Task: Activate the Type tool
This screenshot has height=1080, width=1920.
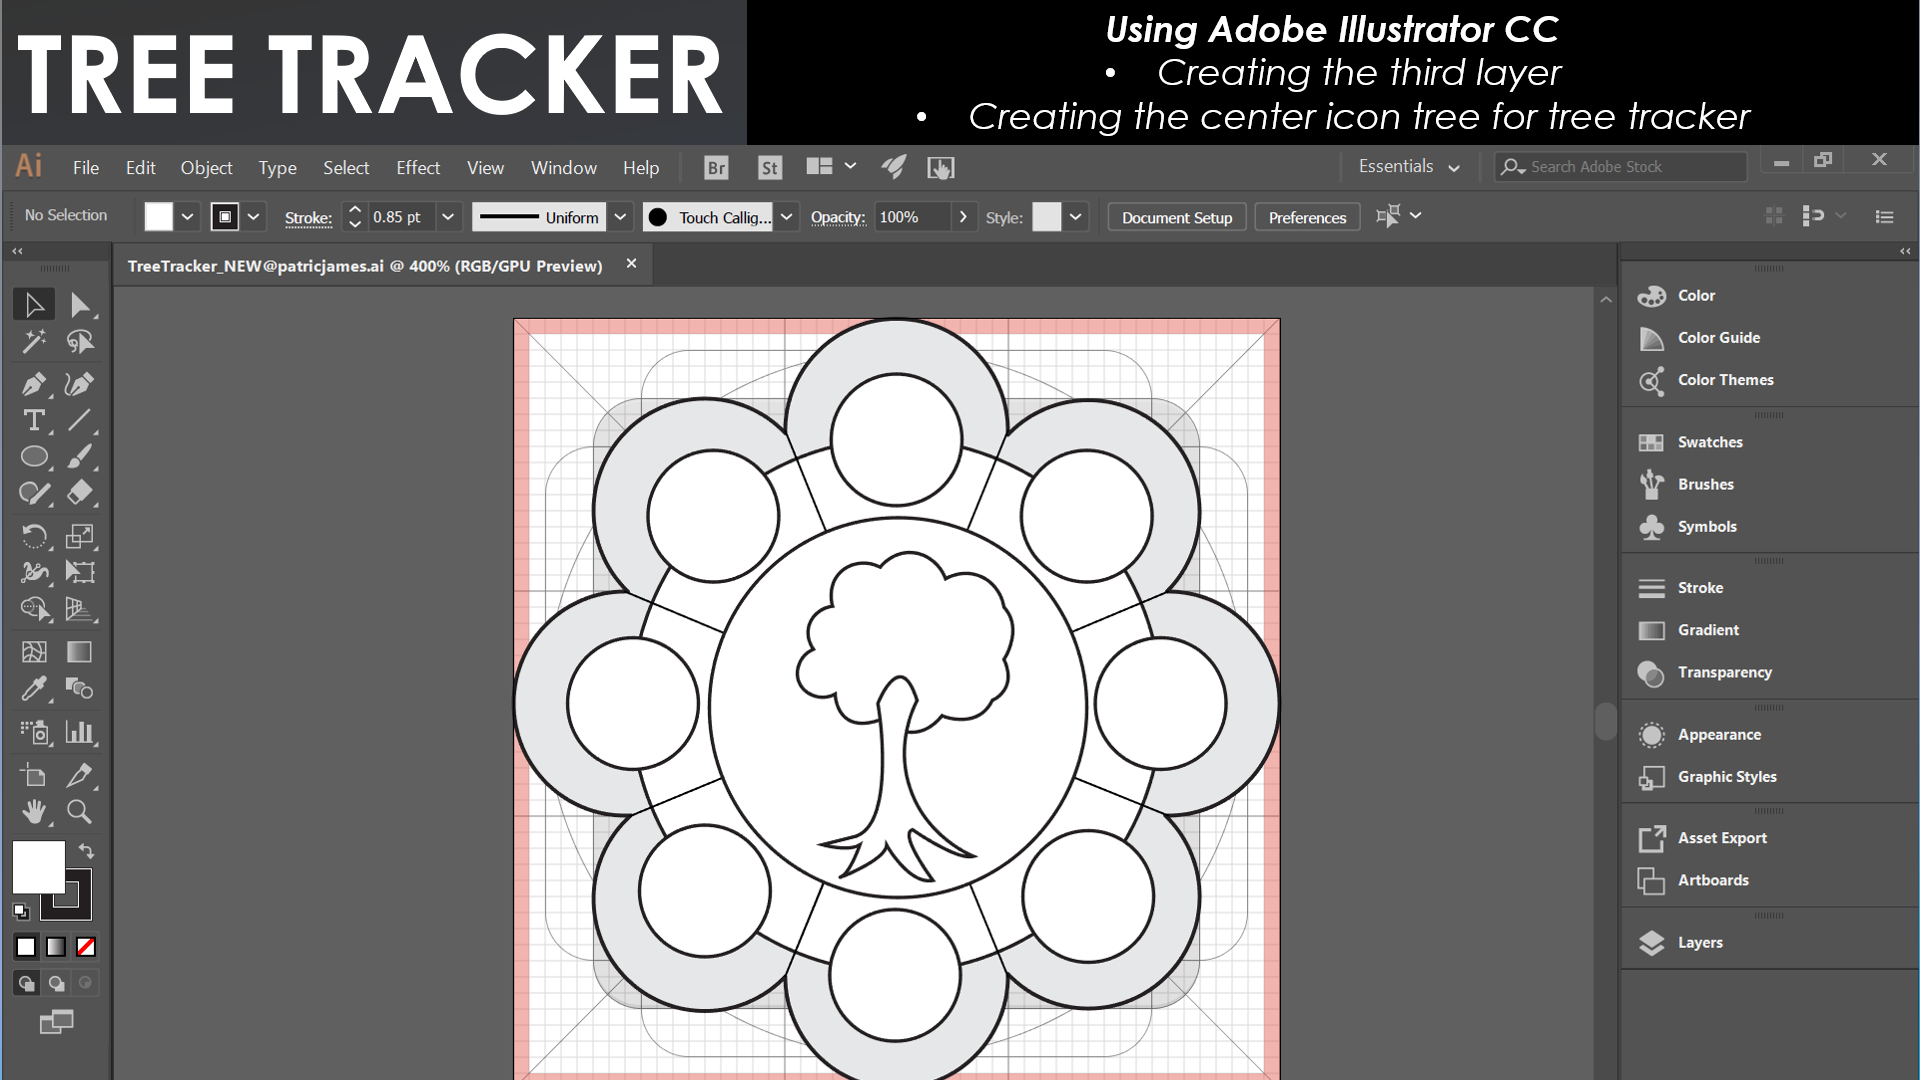Action: [x=34, y=420]
